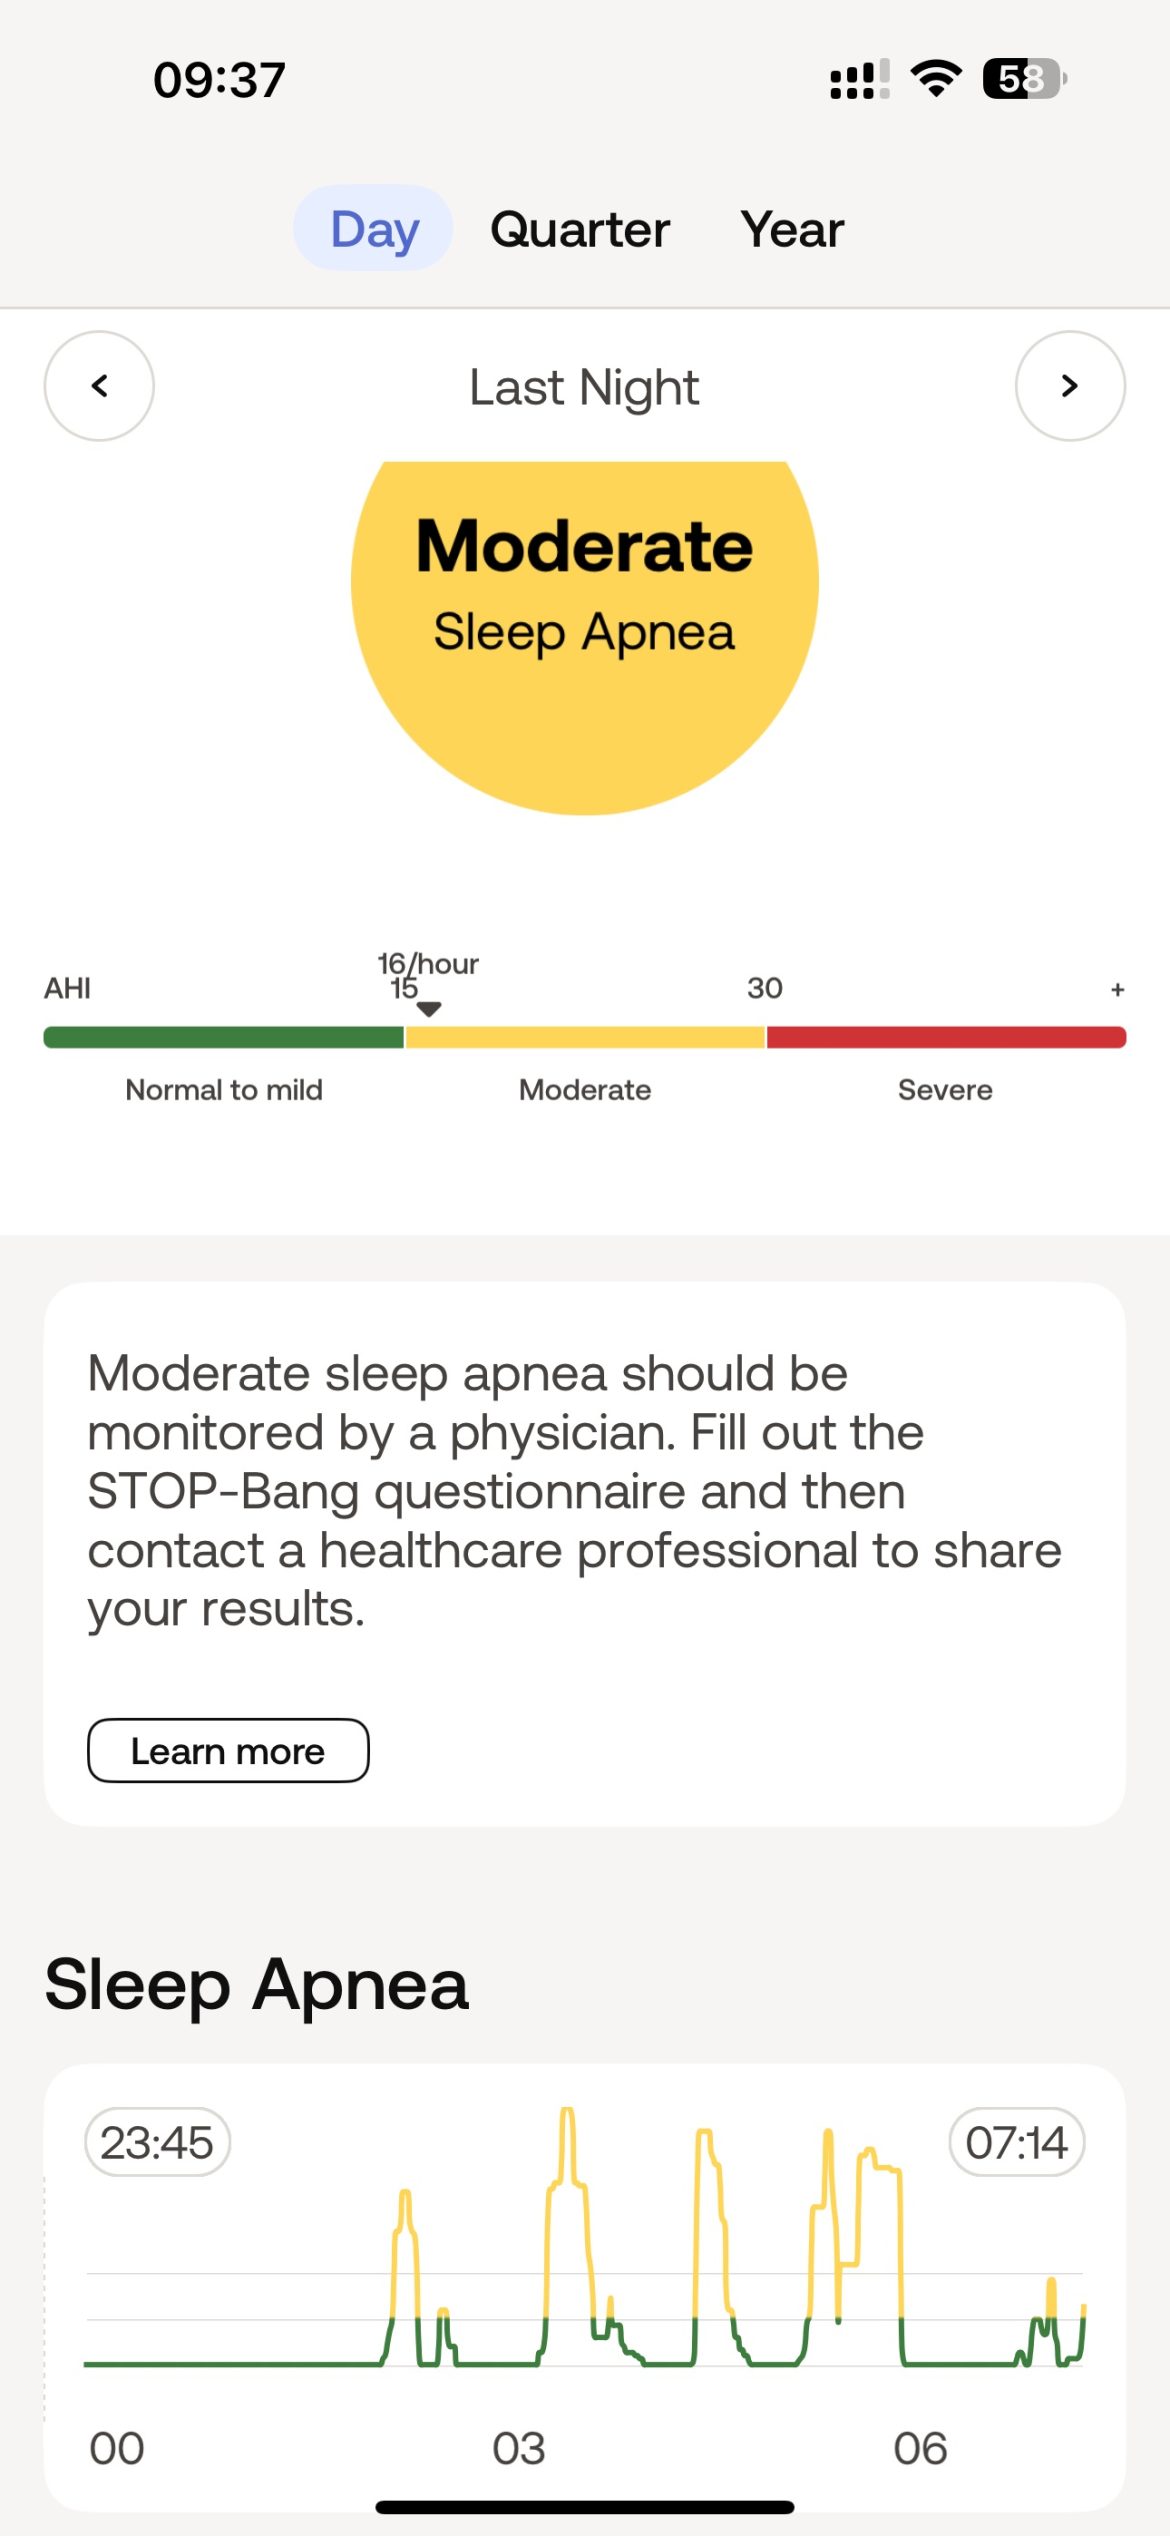Open the Learn more button
Viewport: 1170px width, 2536px height.
tap(228, 1751)
